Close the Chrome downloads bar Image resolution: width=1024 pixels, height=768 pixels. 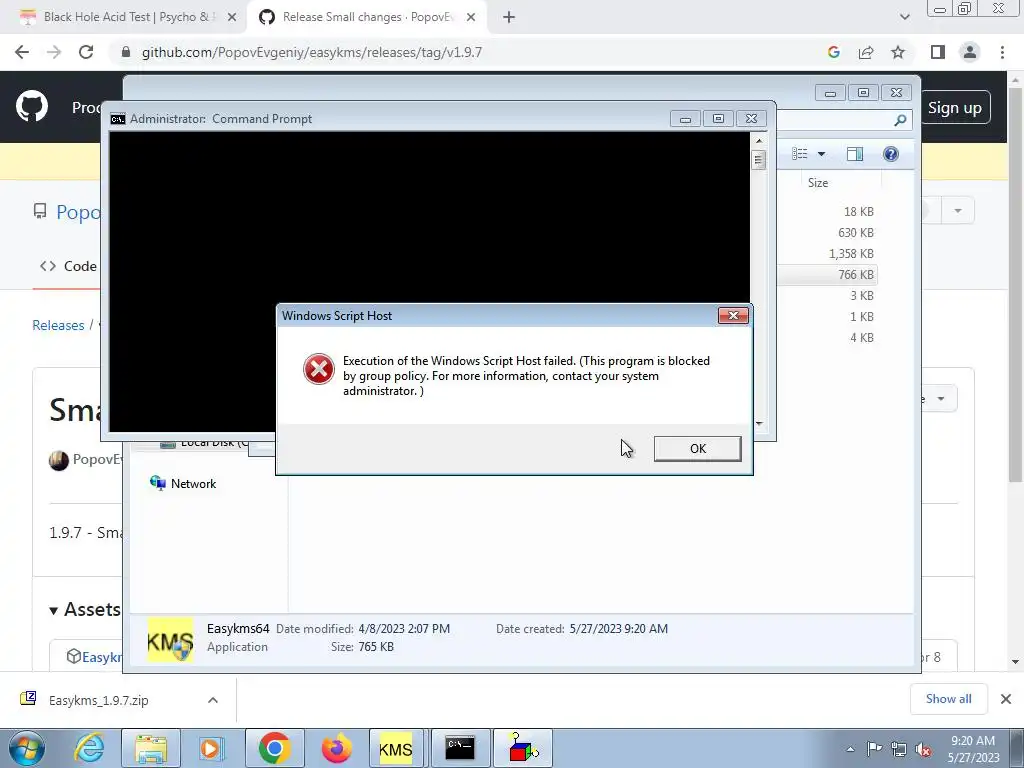click(x=1006, y=699)
